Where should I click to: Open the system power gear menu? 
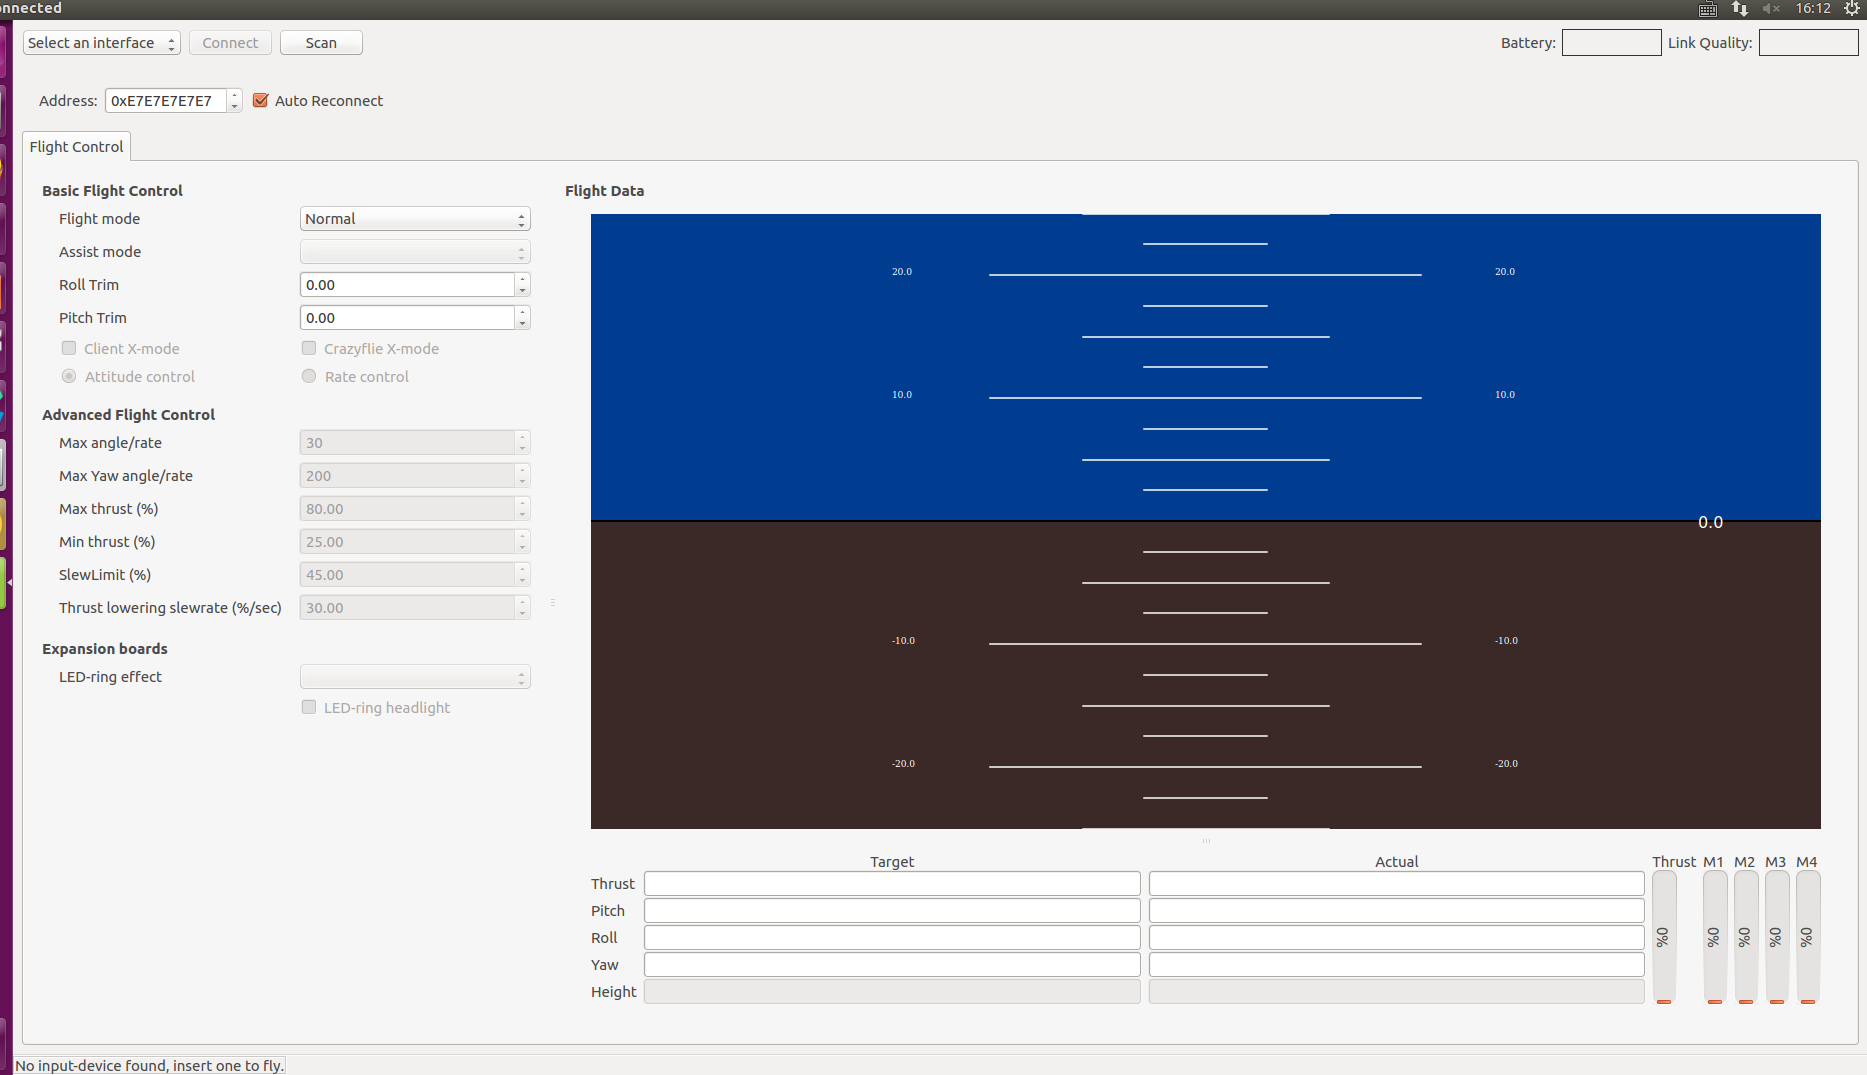click(x=1851, y=9)
